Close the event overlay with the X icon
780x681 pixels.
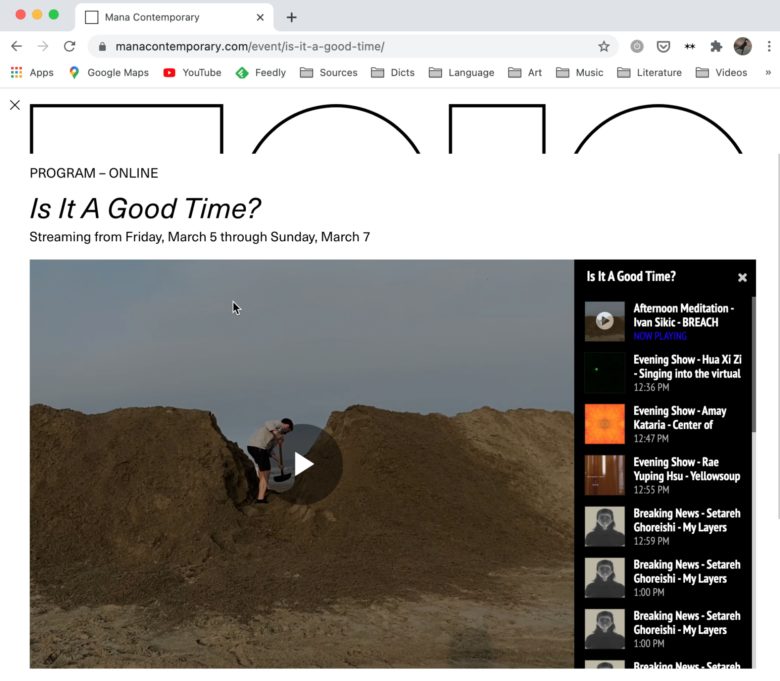[15, 105]
